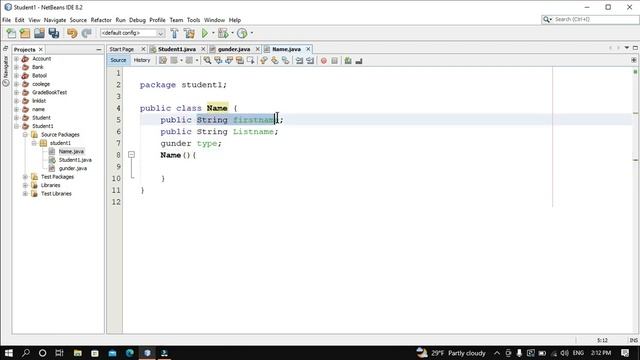The width and height of the screenshot is (640, 360).
Task: Run the project with the green arrow
Action: 205,33
